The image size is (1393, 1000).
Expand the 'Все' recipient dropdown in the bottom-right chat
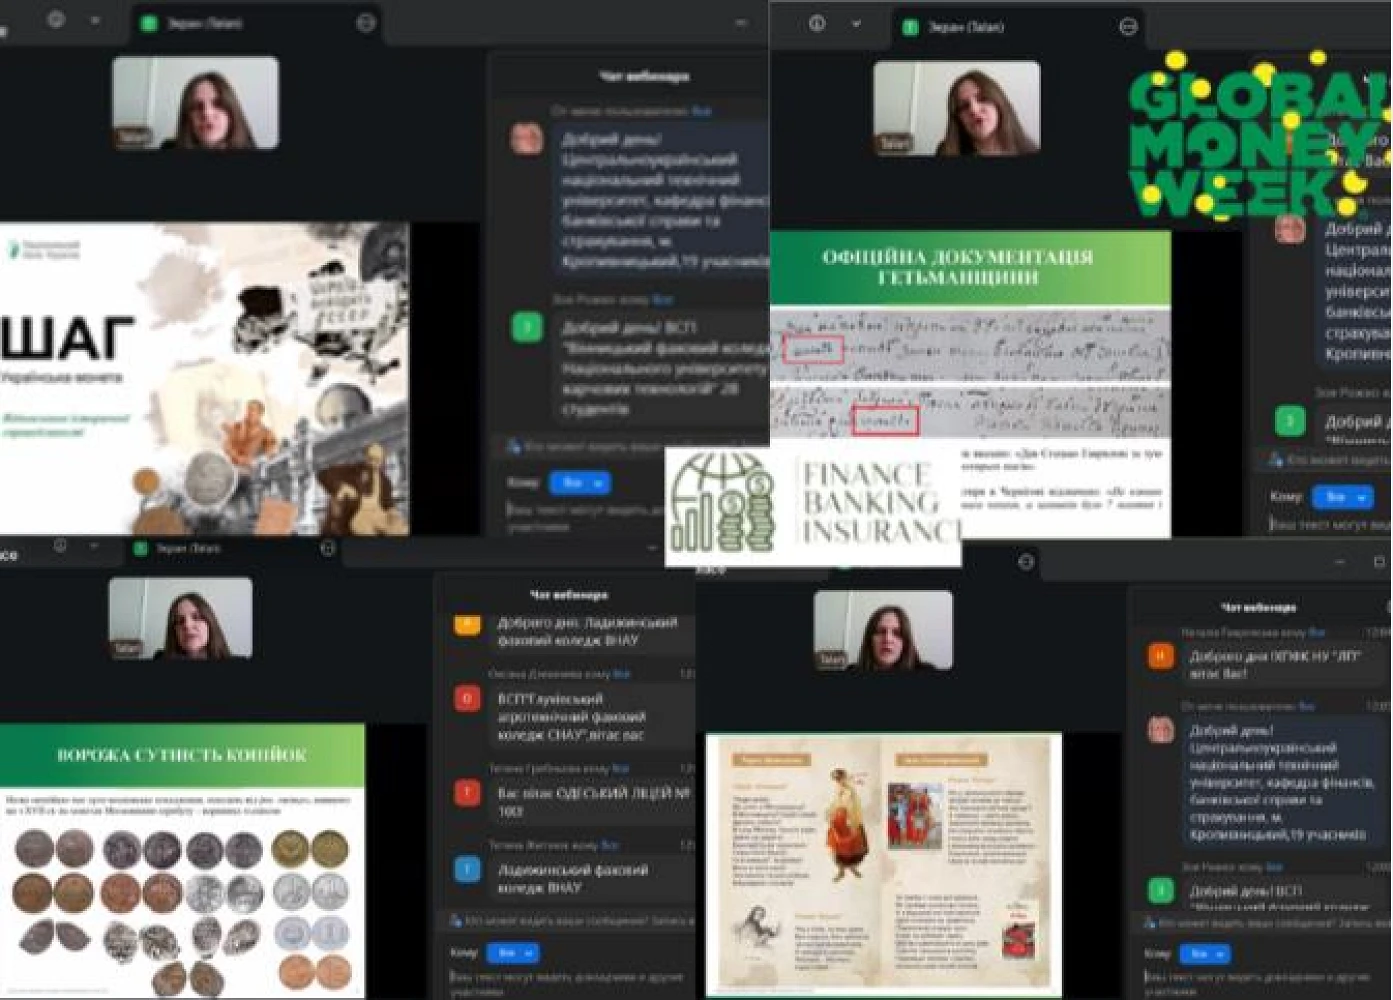(1204, 954)
